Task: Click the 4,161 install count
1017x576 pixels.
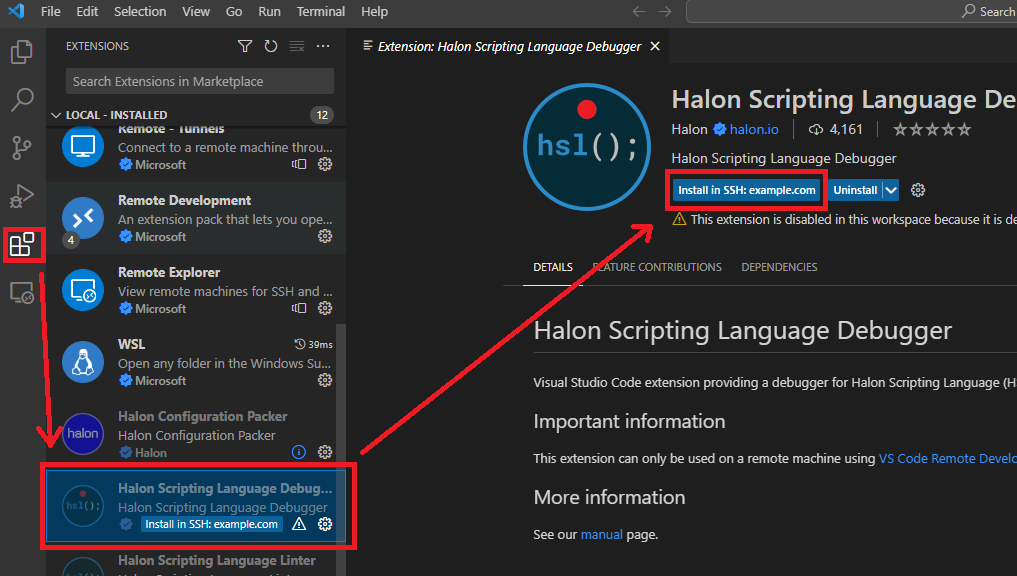Action: [x=835, y=130]
